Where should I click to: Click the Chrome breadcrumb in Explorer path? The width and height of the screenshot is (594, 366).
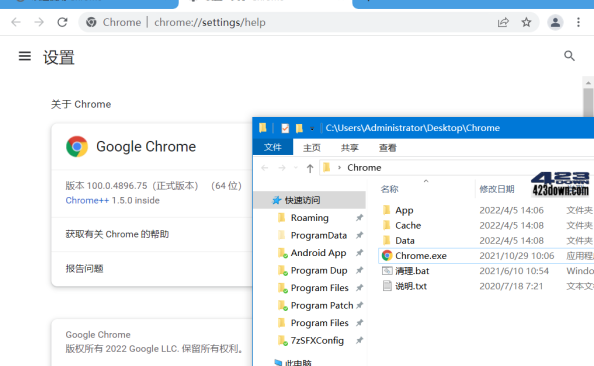tap(364, 167)
